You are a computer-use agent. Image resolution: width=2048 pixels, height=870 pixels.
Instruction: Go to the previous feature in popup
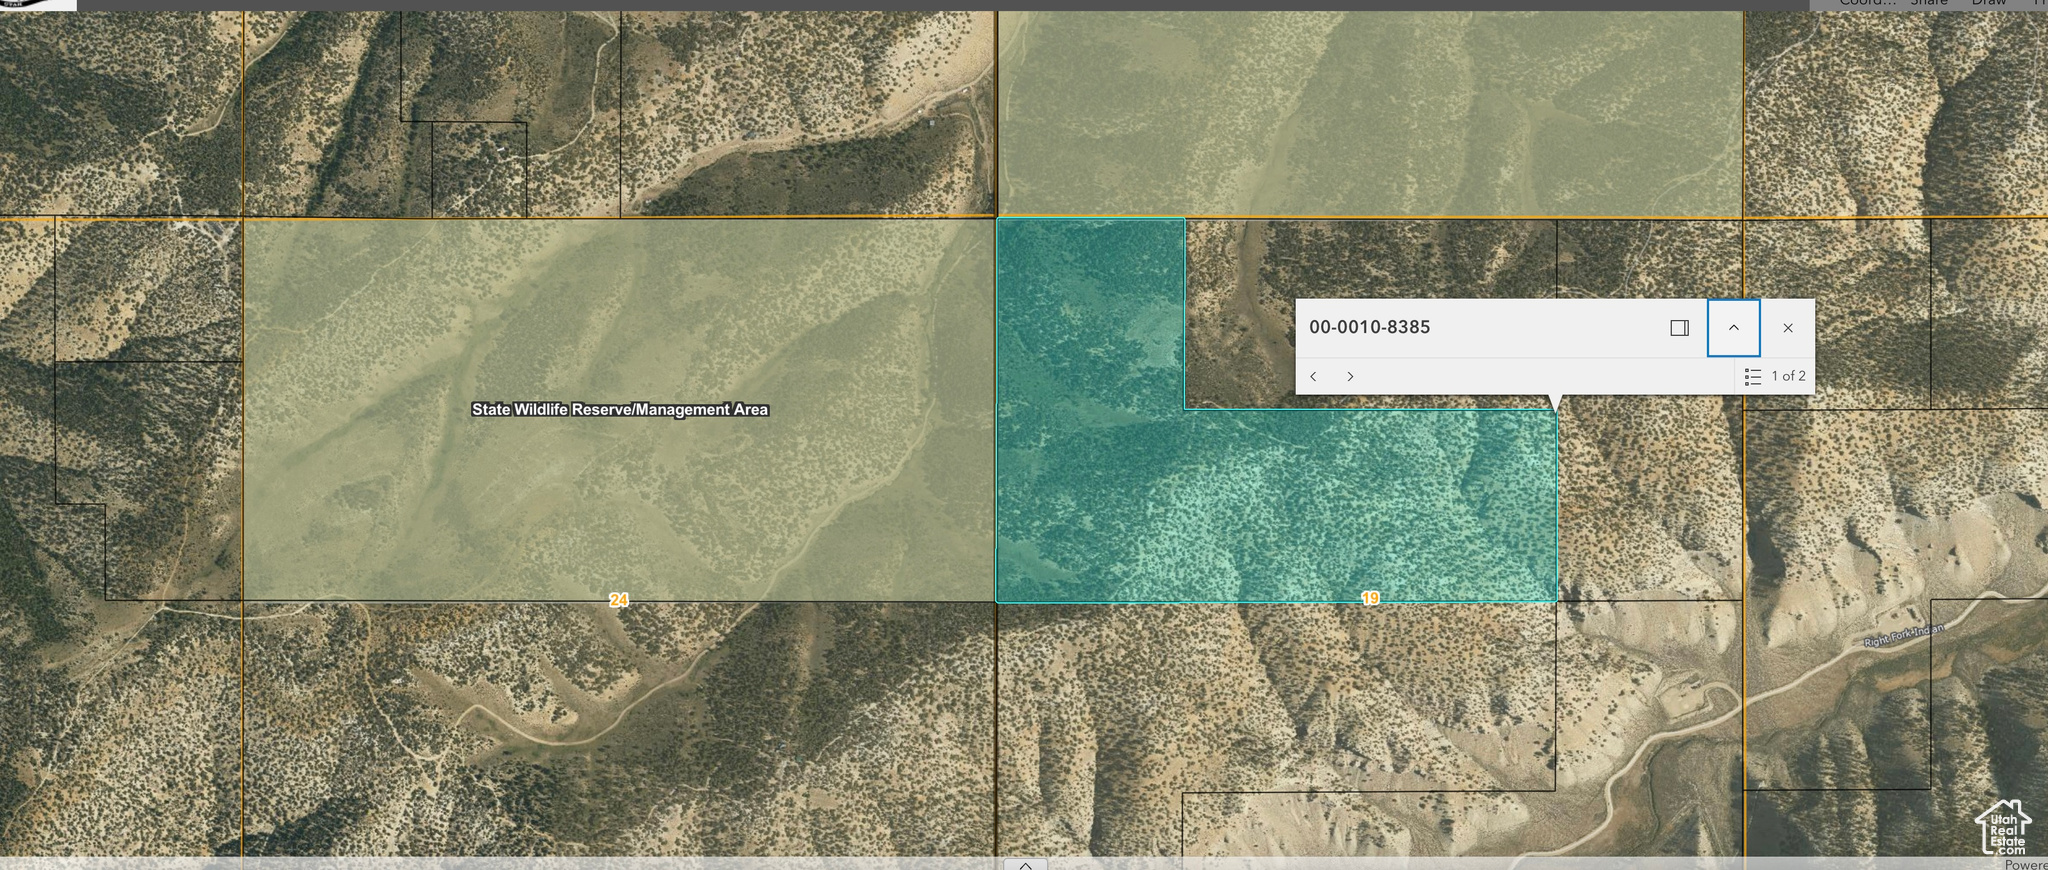[1313, 377]
